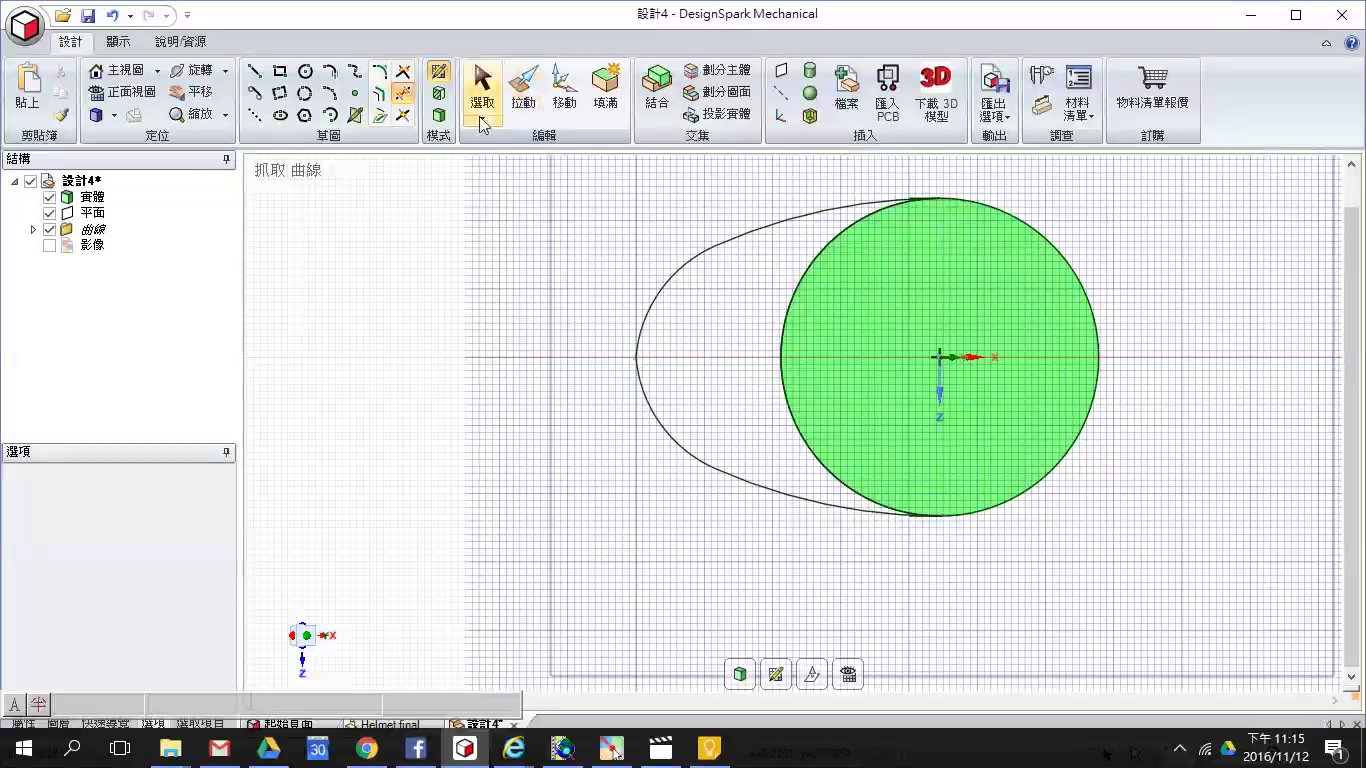Open Chrome from the Windows taskbar
The height and width of the screenshot is (768, 1366).
click(366, 748)
